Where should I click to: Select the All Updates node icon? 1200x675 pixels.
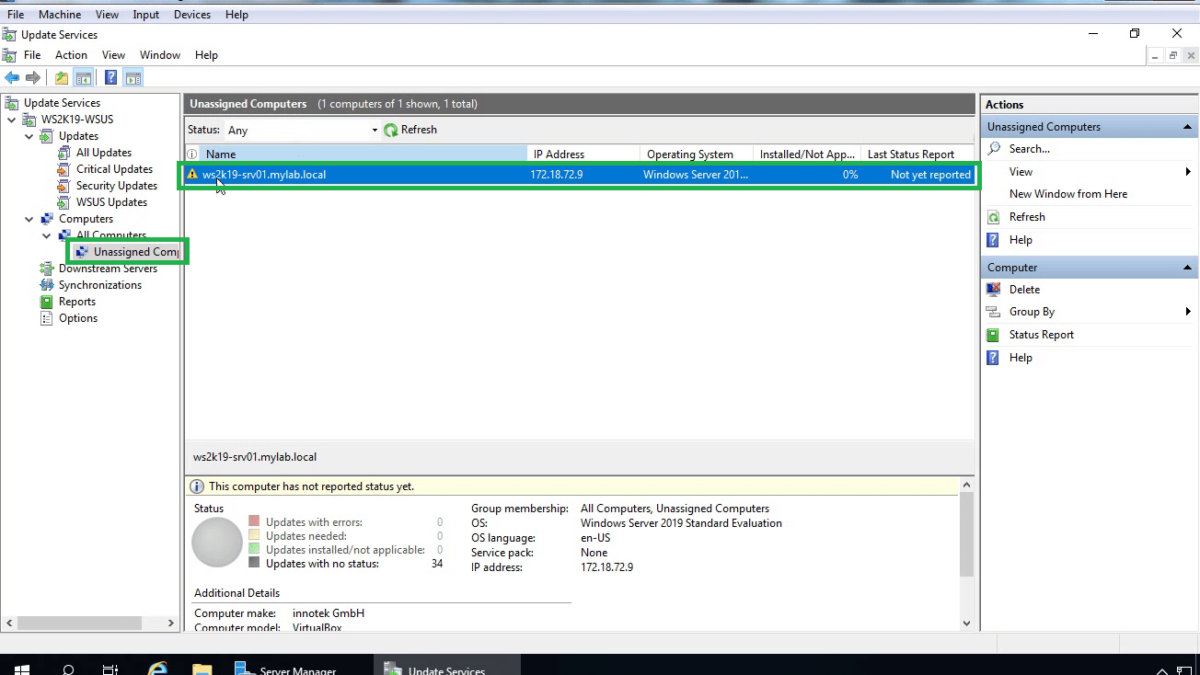point(65,153)
